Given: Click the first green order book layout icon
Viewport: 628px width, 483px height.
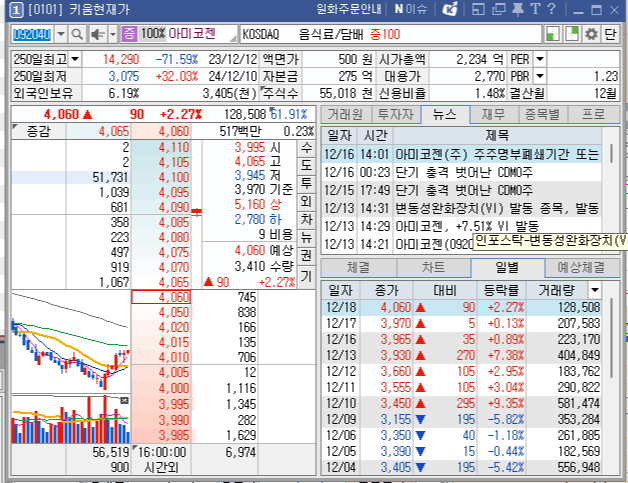Looking at the screenshot, I should click(x=553, y=34).
